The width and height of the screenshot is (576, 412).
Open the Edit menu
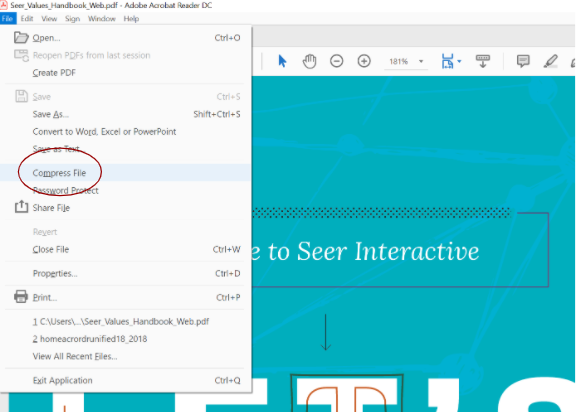coord(26,19)
